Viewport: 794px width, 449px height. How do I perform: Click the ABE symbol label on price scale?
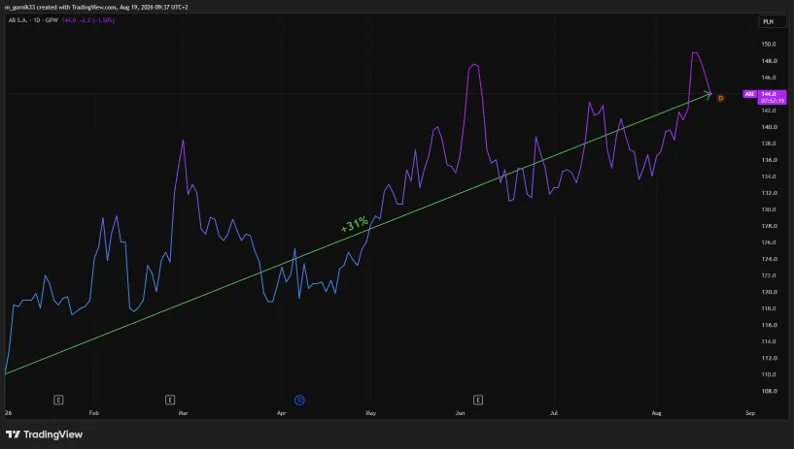pos(749,94)
